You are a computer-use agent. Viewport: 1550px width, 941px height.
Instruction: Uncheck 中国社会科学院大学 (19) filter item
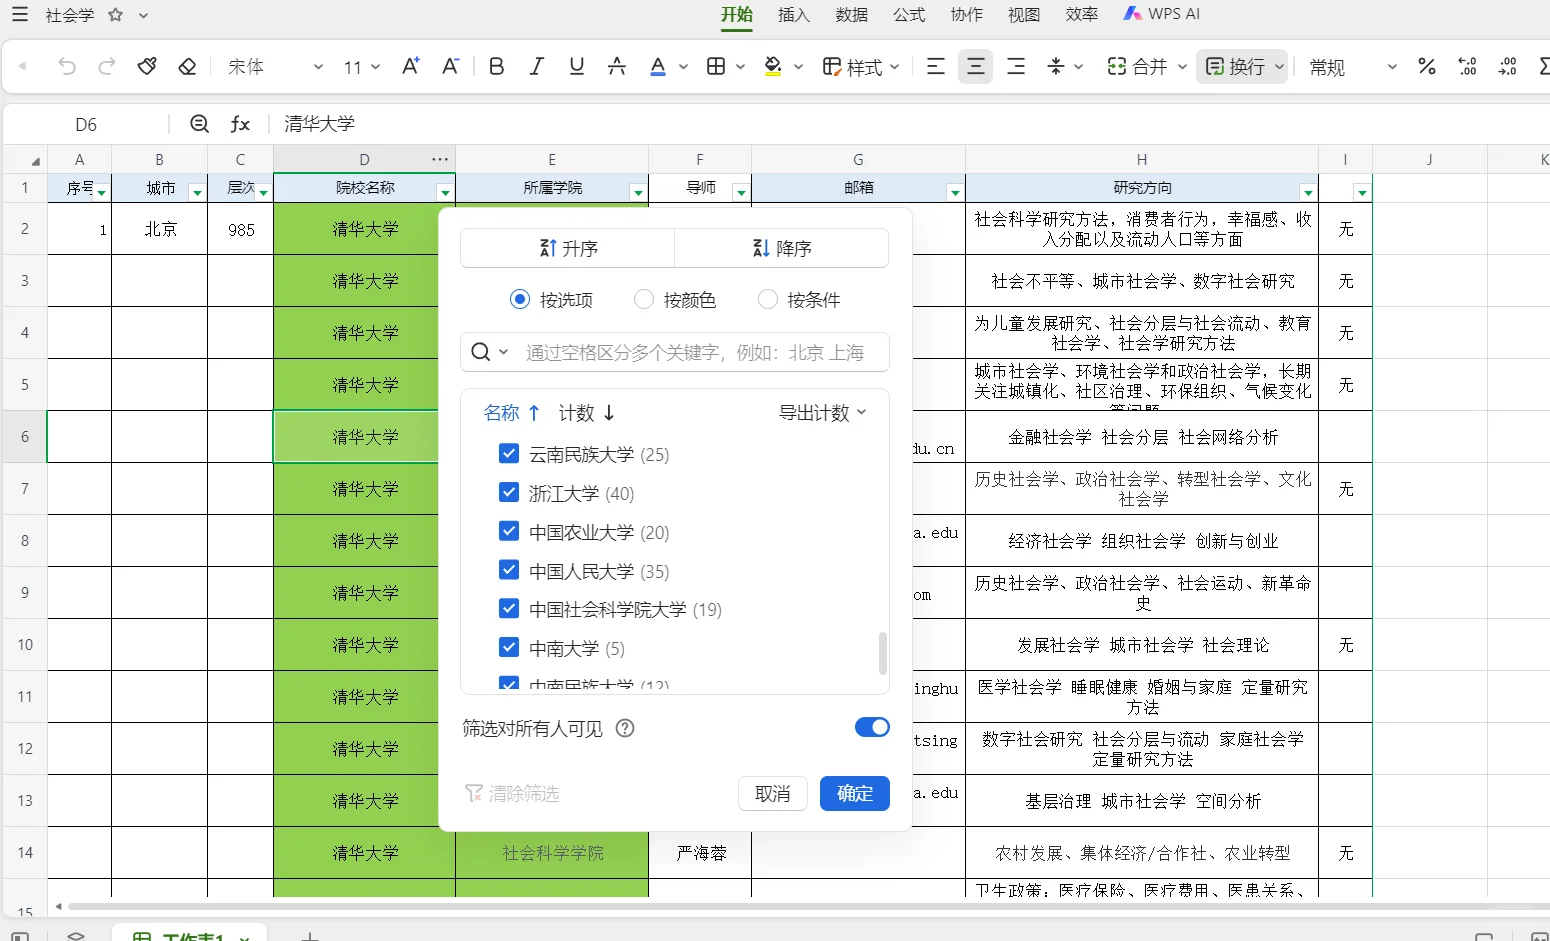[x=509, y=609]
